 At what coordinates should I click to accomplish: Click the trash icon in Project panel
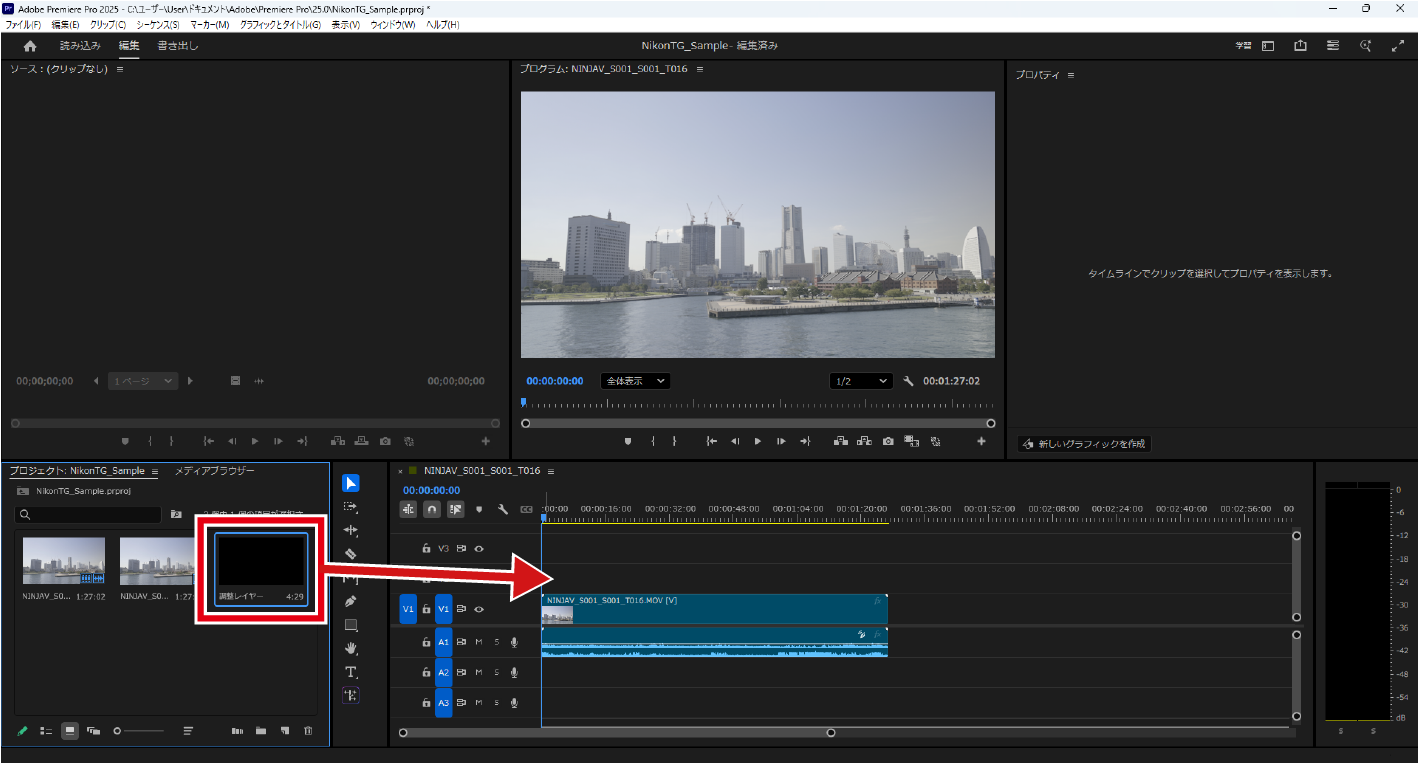[308, 731]
